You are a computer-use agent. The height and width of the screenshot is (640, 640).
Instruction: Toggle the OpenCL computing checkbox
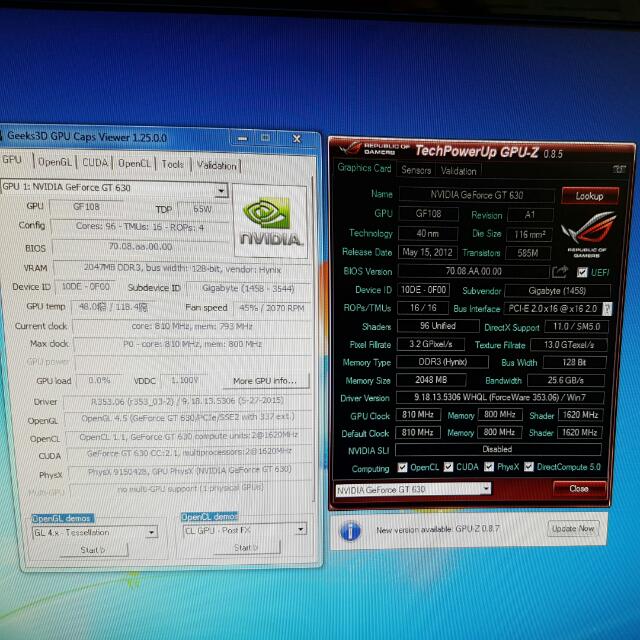[402, 467]
